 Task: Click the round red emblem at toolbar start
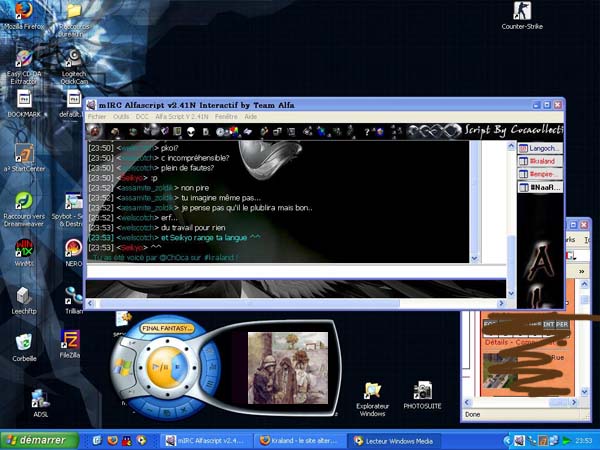(95, 132)
